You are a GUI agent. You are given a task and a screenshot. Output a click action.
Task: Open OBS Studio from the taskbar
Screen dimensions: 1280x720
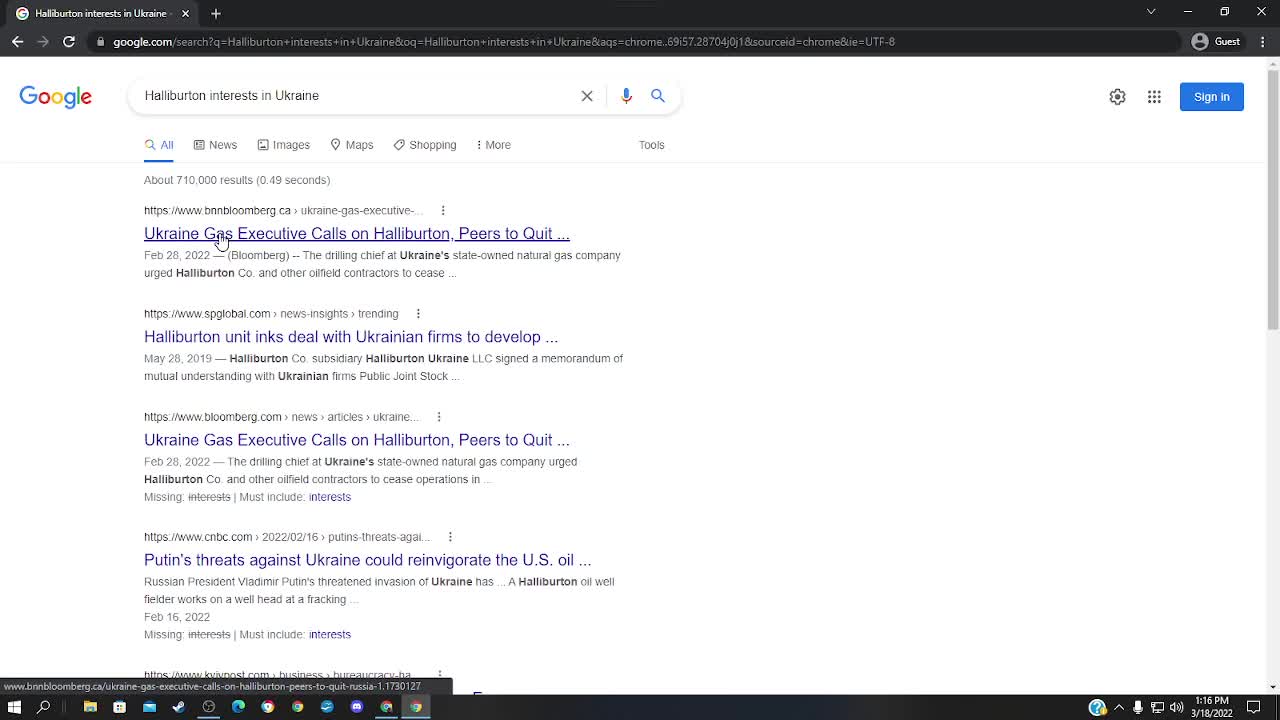coord(208,707)
